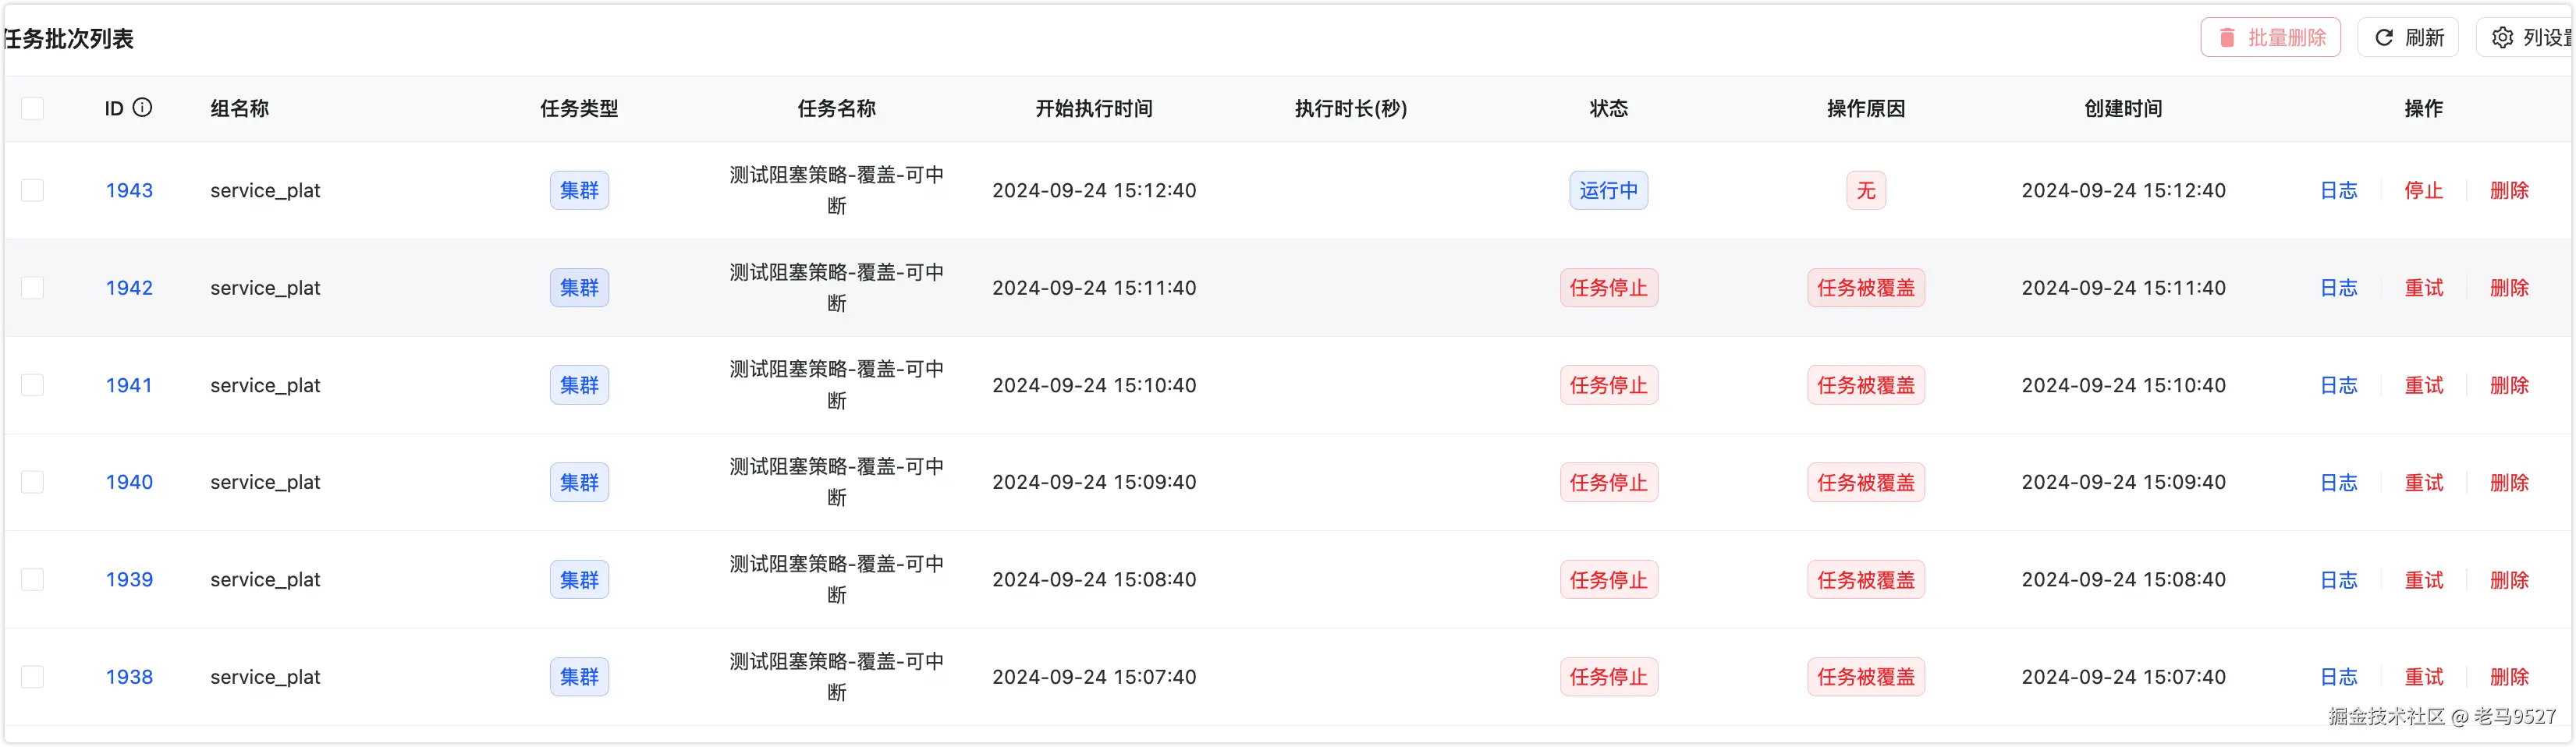This screenshot has height=747, width=2576.
Task: Click the refresh icon beside 刷新
Action: pyautogui.click(x=2384, y=38)
